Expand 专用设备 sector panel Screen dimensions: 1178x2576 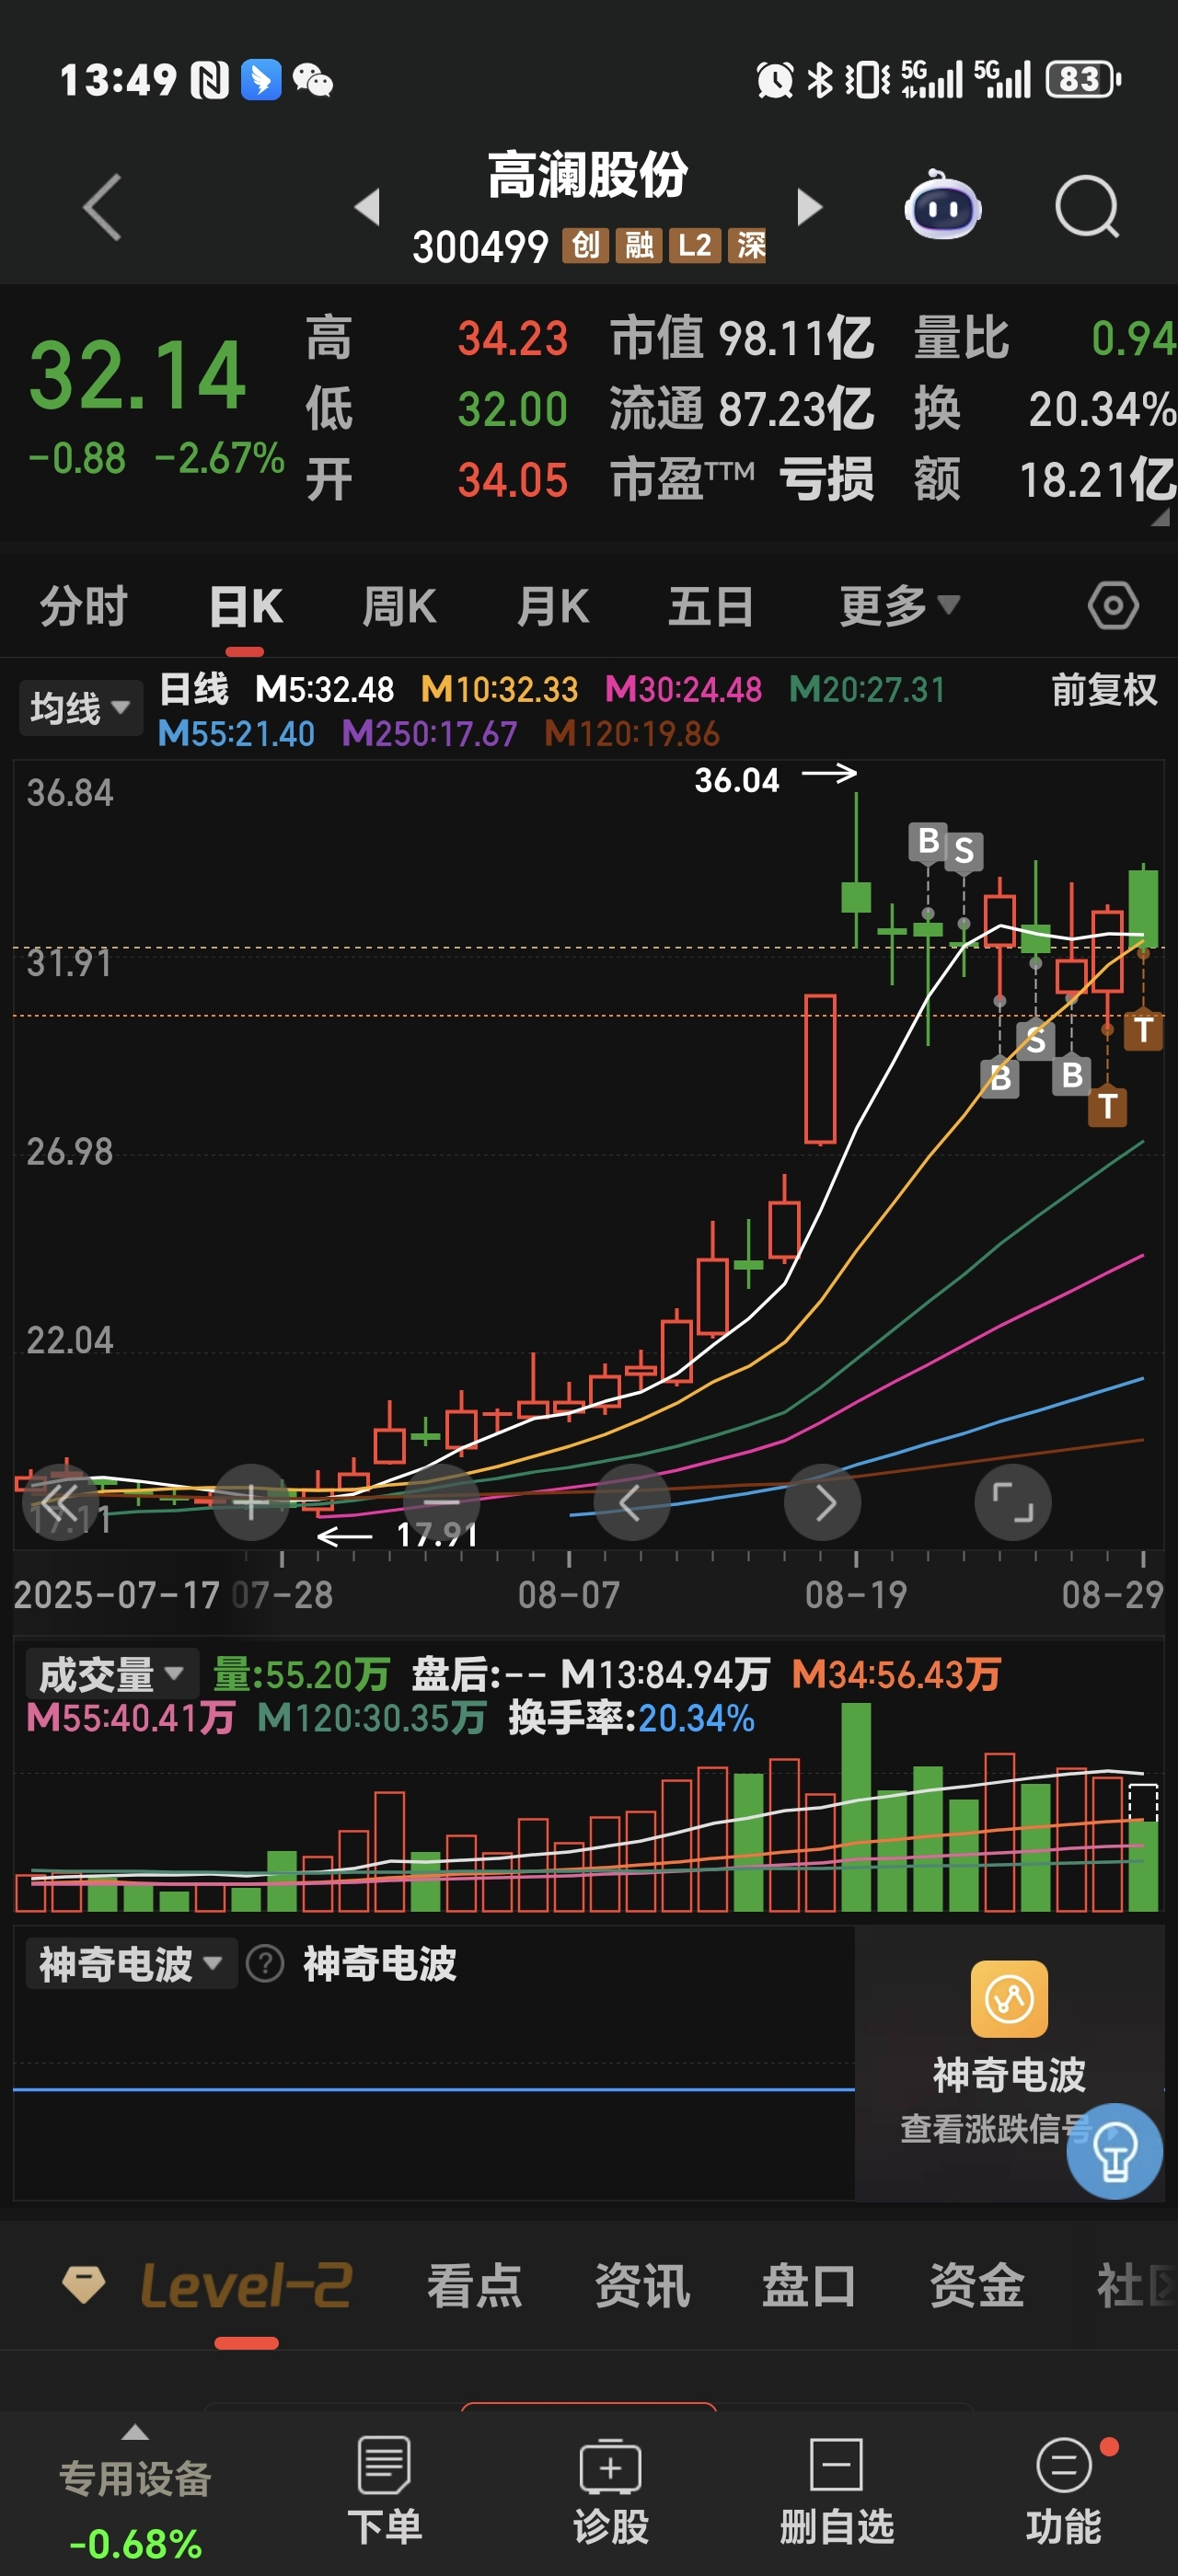[135, 2490]
